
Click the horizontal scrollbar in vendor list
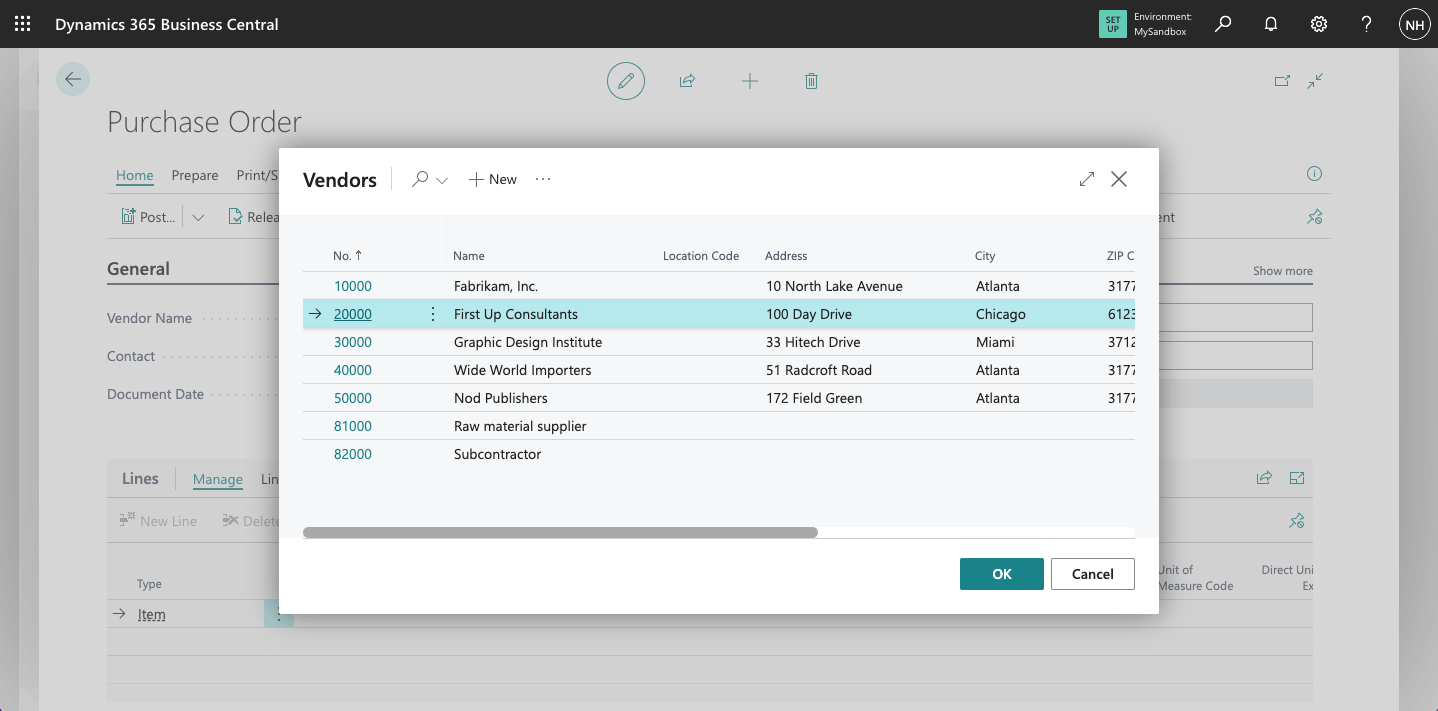coord(560,532)
